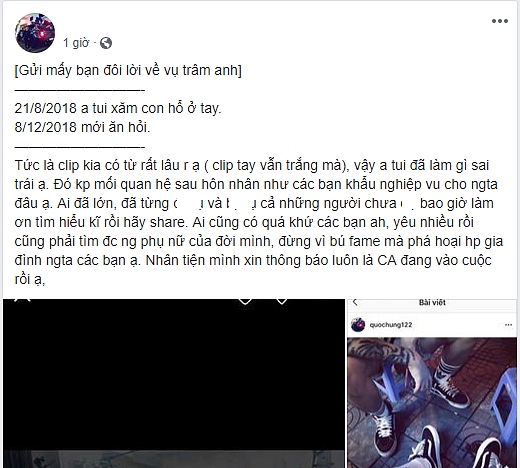Open the post options three-dot menu

[x=500, y=21]
